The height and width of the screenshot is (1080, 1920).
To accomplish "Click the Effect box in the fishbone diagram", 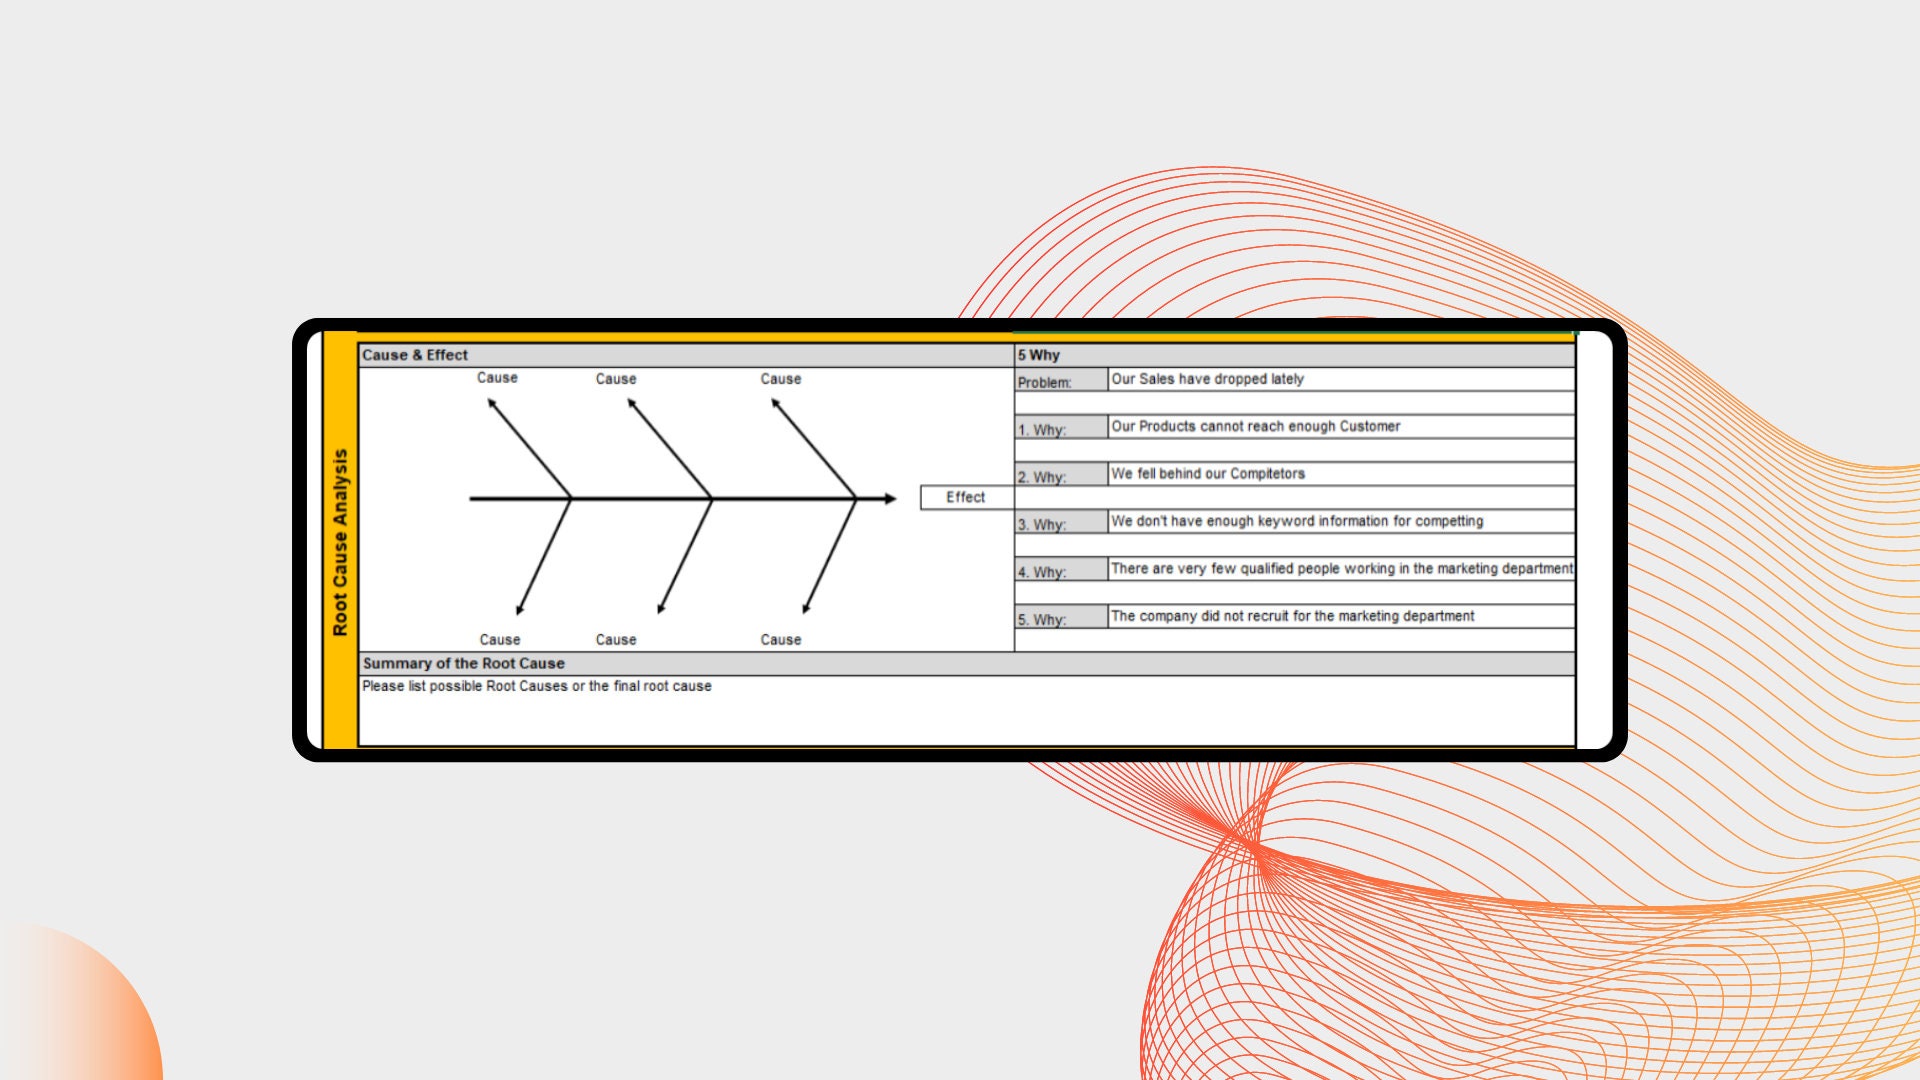I will pos(963,497).
